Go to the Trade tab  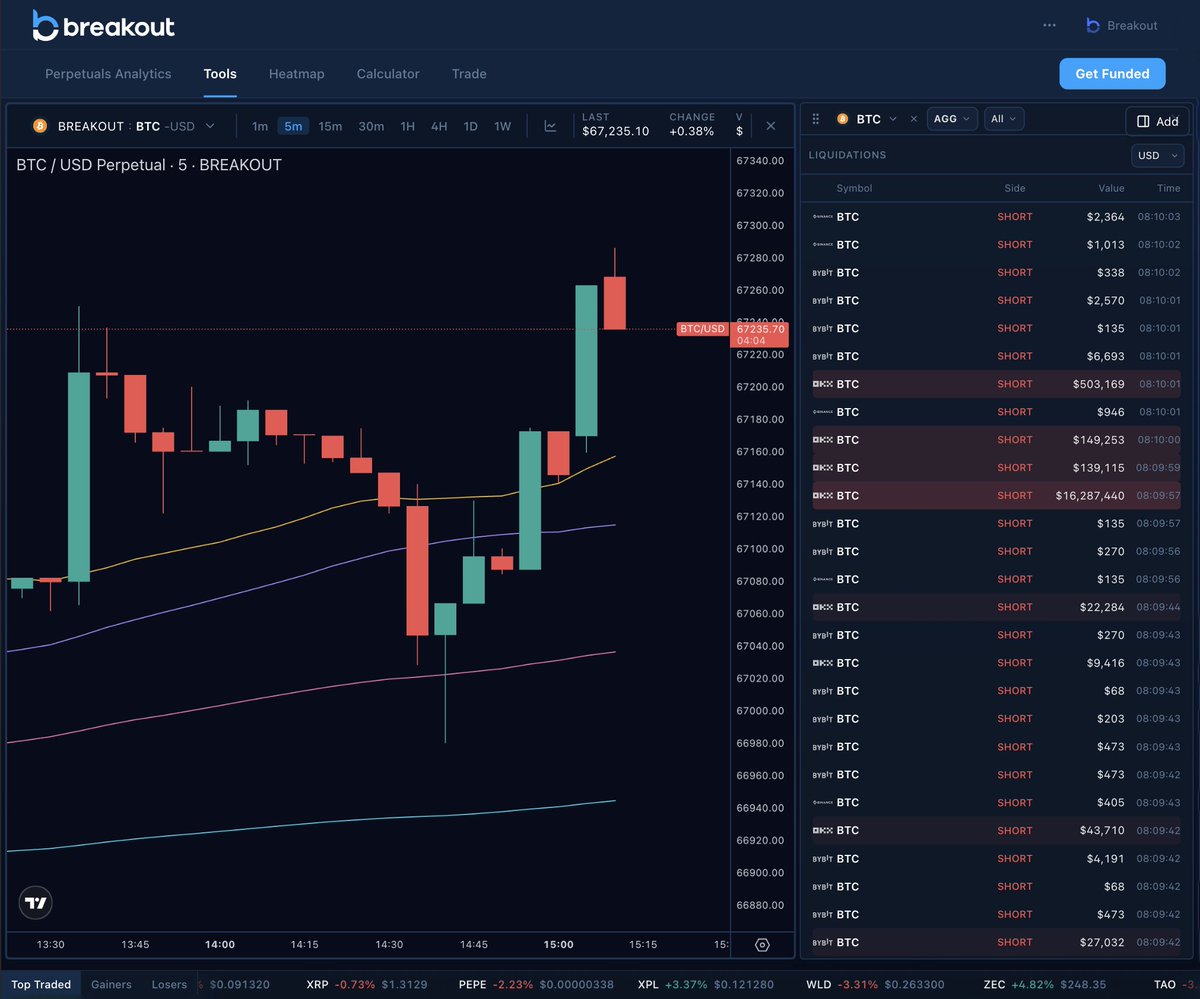click(x=469, y=74)
